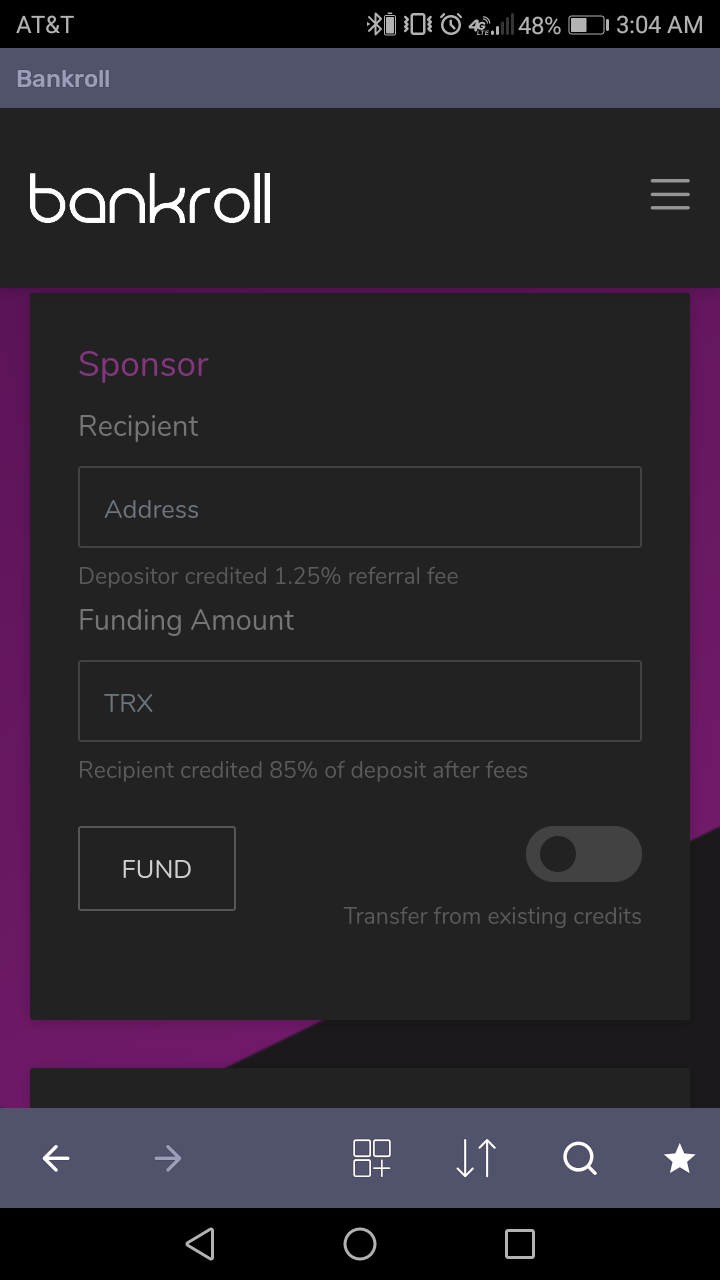
Task: Click the TRX funding amount field
Action: click(360, 701)
